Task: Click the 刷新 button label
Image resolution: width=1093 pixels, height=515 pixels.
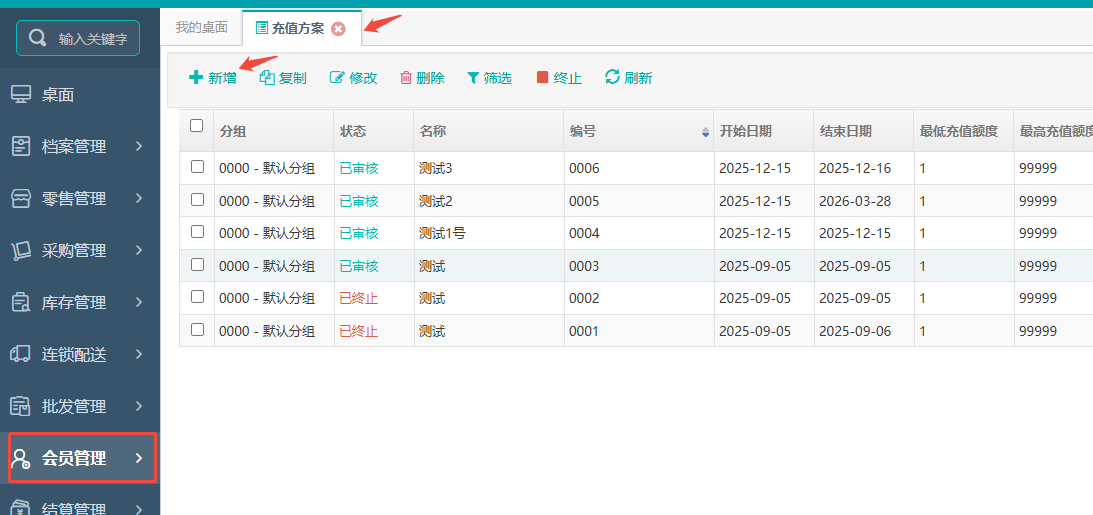Action: [639, 78]
